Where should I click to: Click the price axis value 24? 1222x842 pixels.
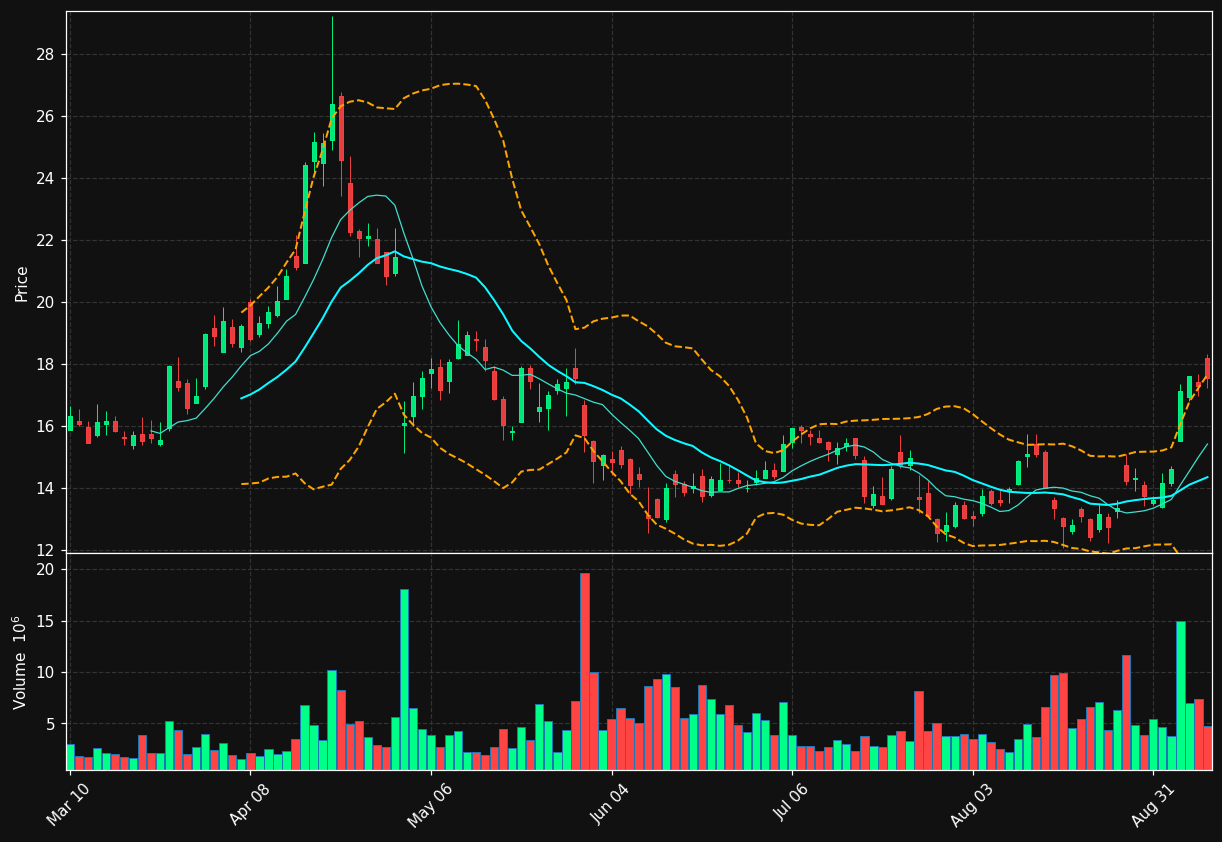click(47, 179)
